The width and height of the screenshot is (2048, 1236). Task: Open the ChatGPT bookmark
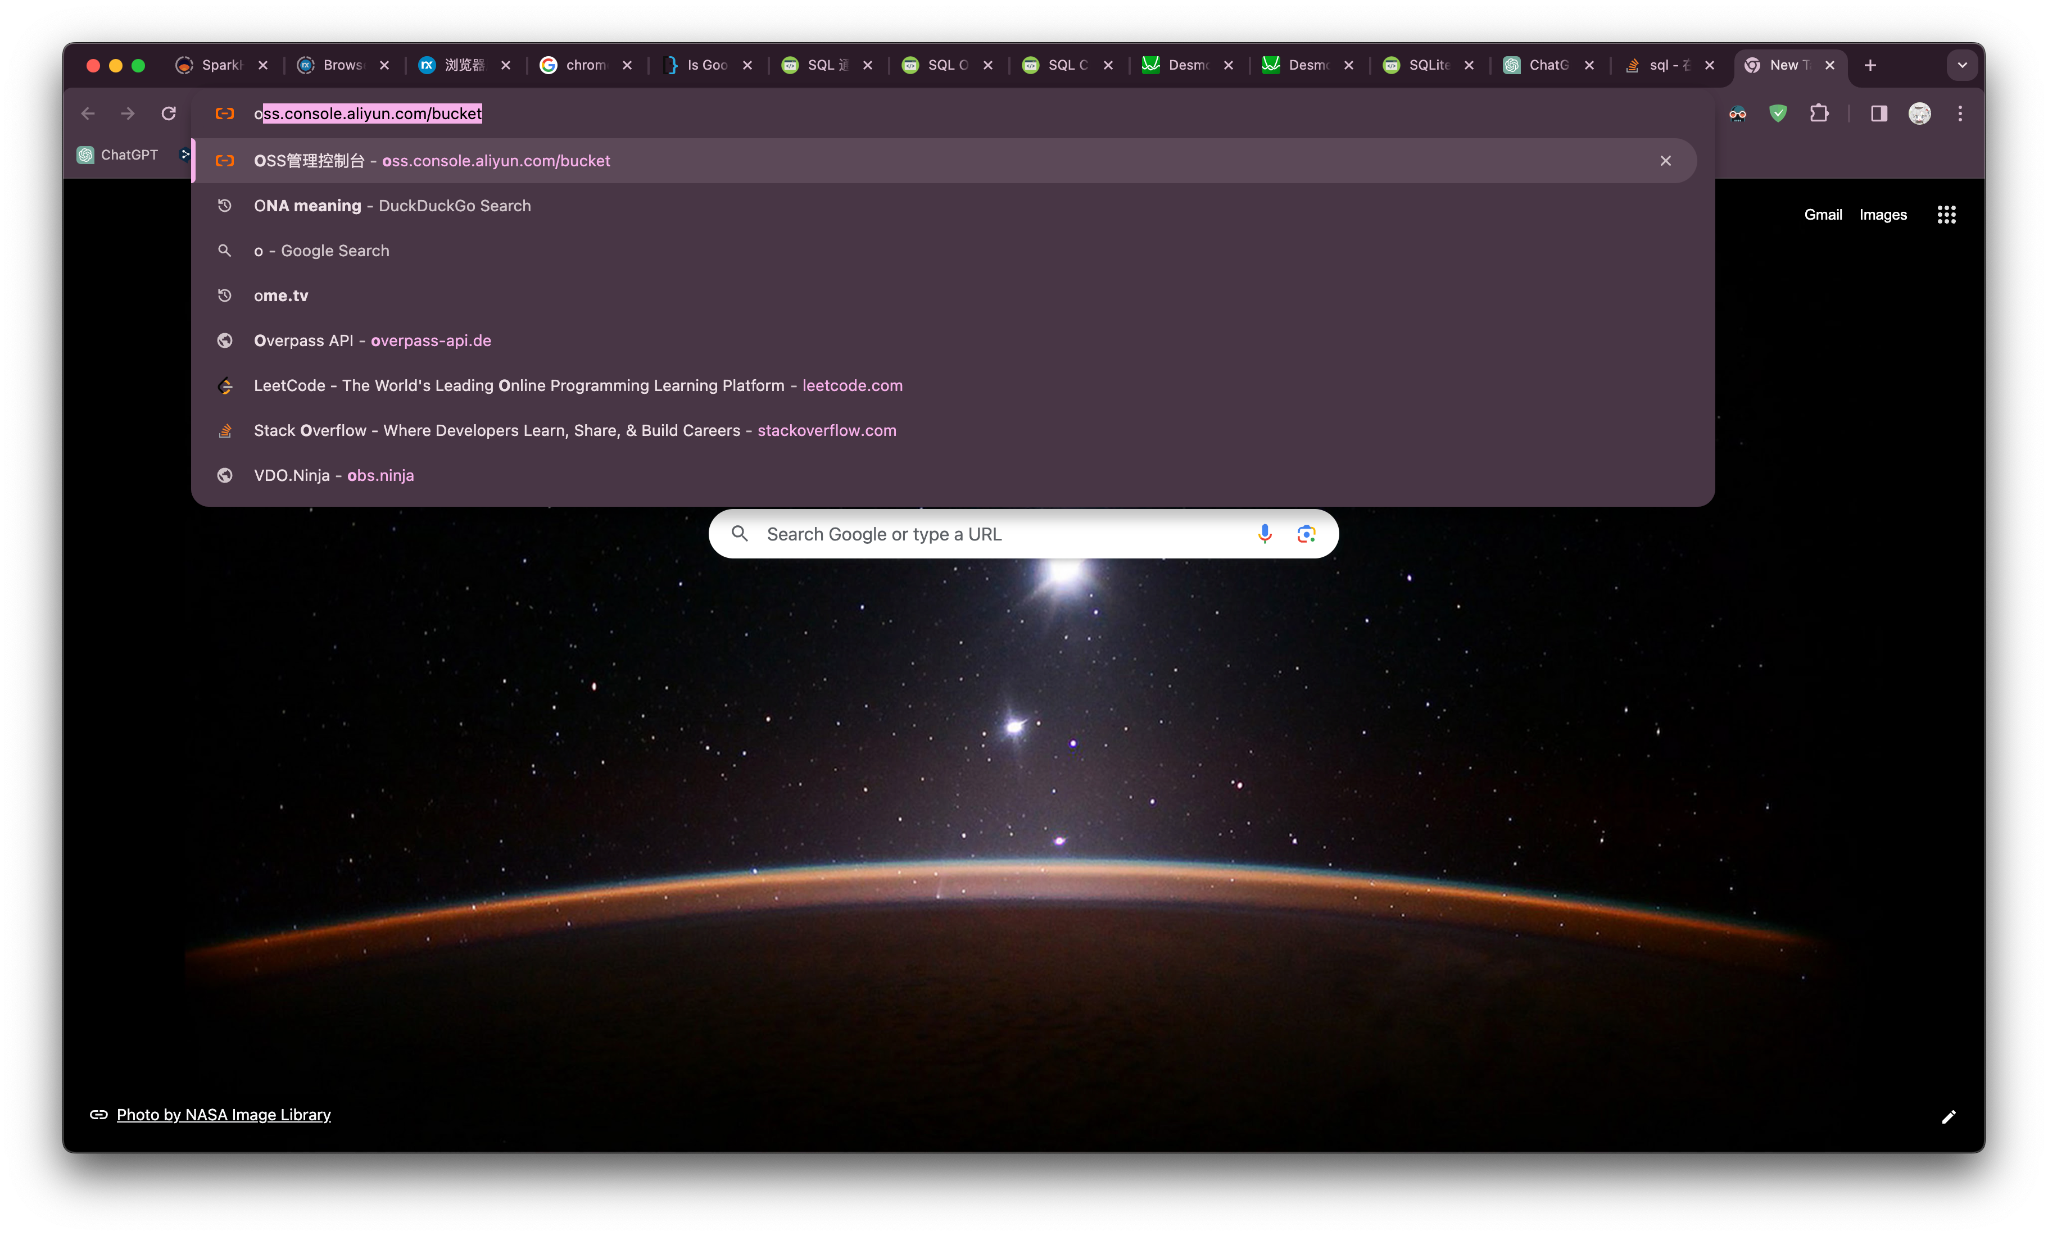(118, 154)
